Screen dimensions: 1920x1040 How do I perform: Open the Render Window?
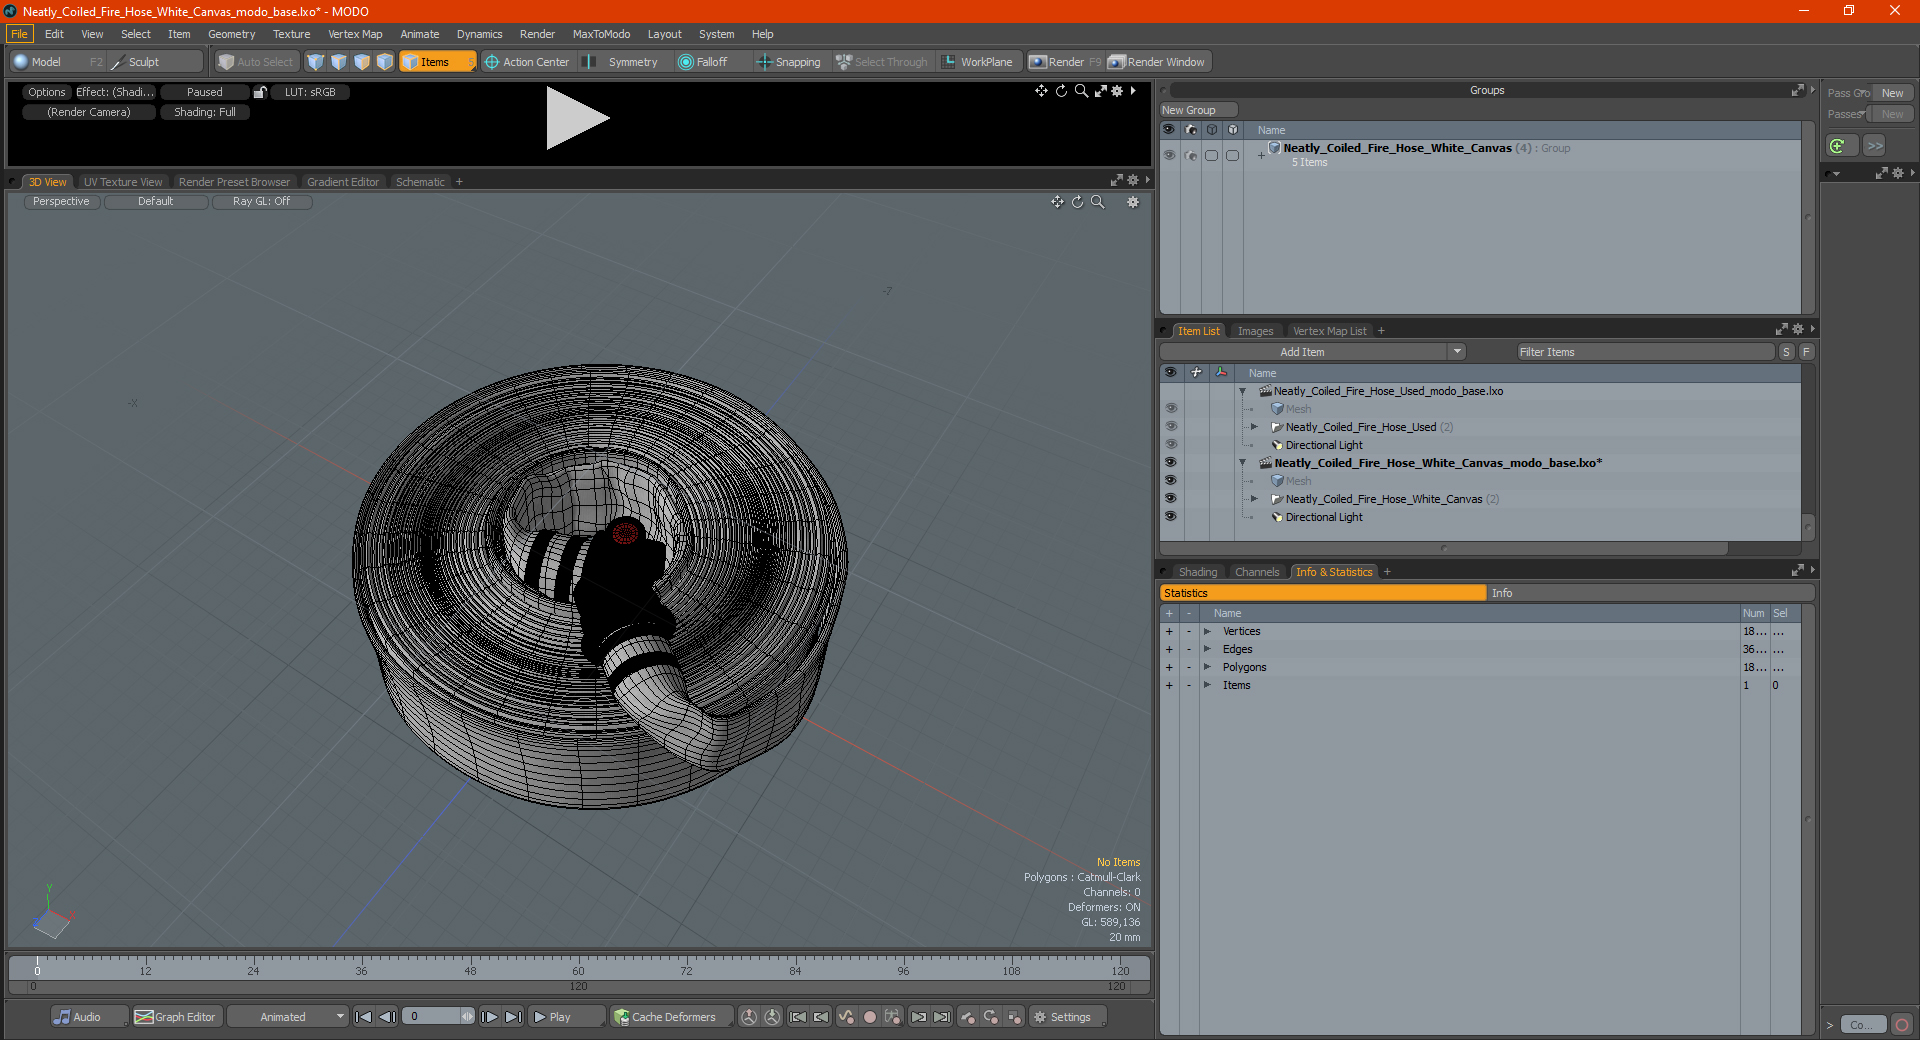[1158, 62]
